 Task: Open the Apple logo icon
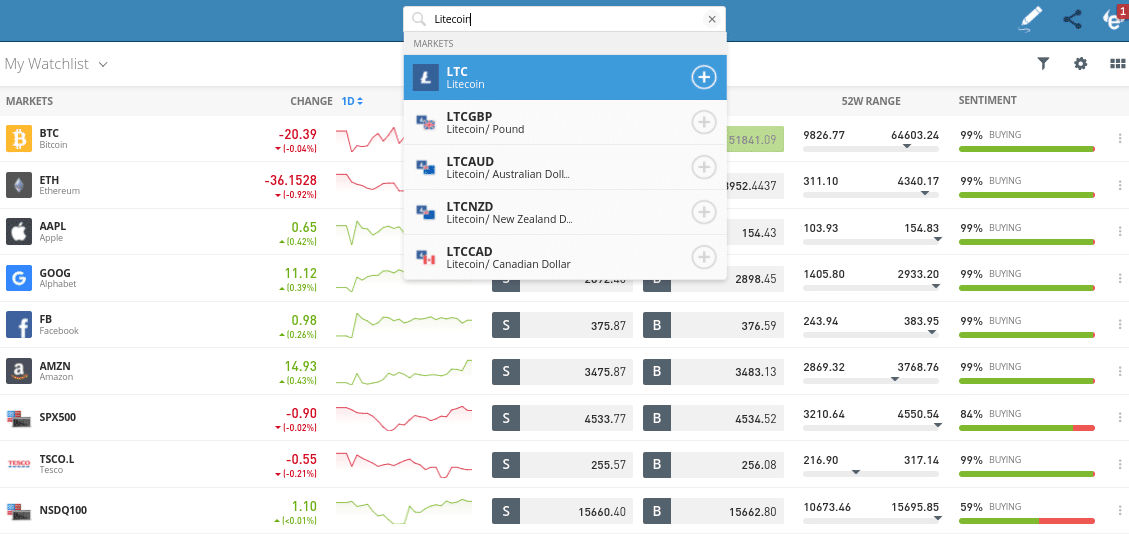click(19, 232)
